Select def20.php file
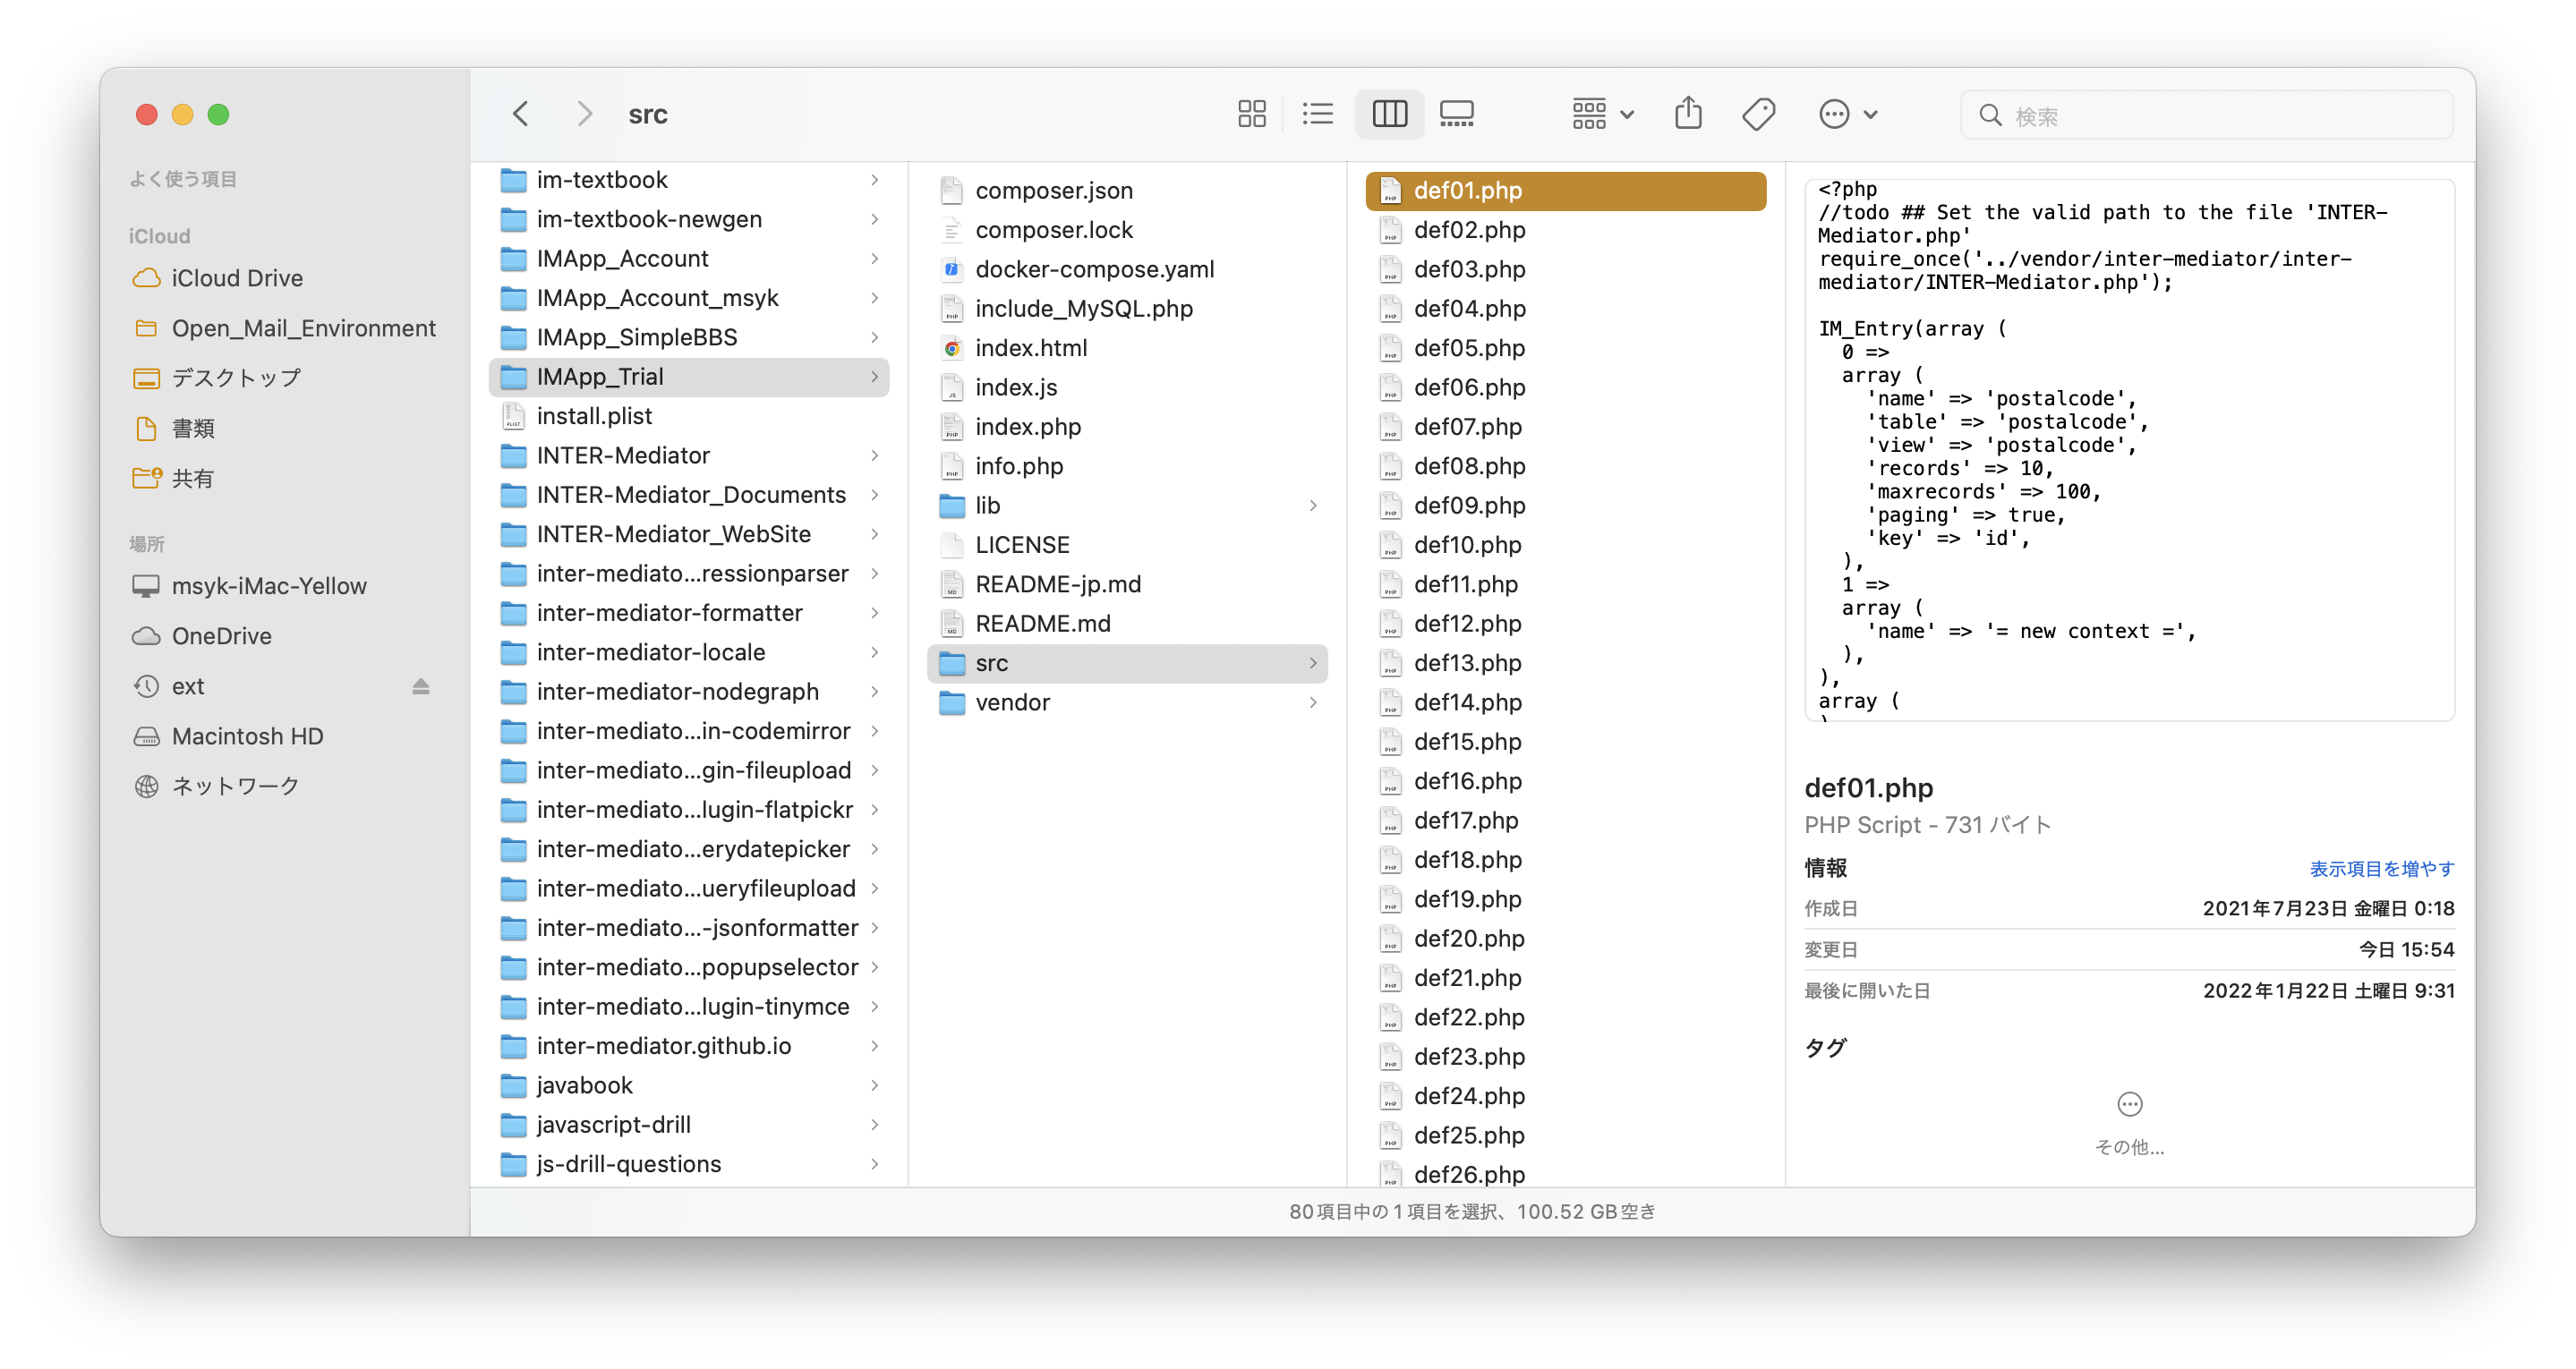 click(1565, 938)
